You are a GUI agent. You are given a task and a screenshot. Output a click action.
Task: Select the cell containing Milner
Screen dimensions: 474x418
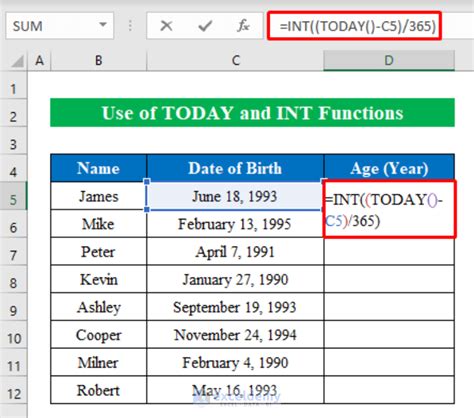[x=98, y=362]
